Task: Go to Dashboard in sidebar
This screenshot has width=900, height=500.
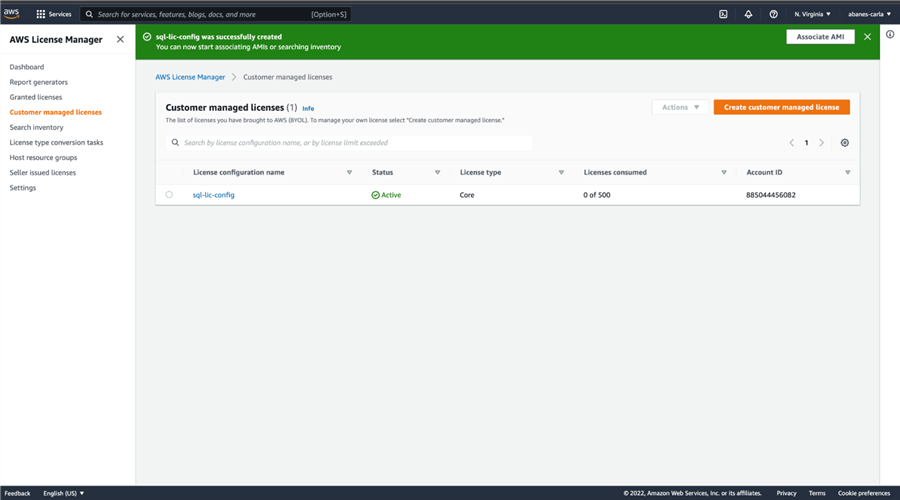Action: tap(26, 67)
